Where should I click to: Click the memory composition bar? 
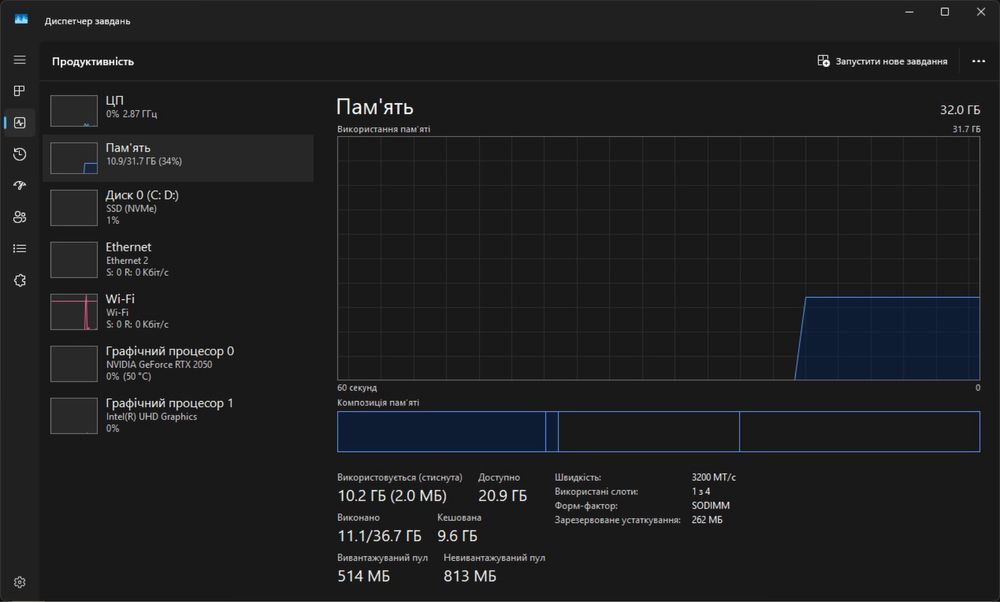(658, 432)
